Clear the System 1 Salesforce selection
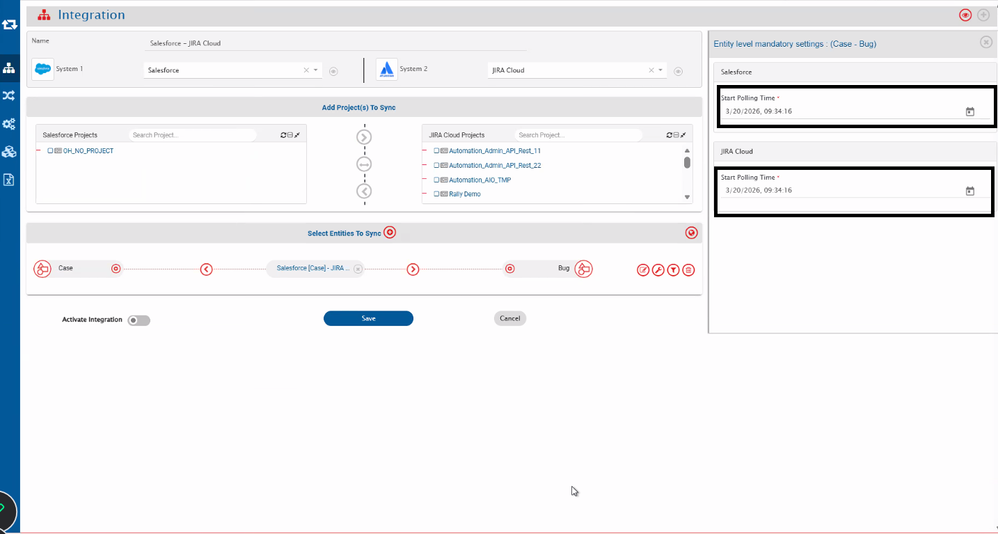998x534 pixels. tap(306, 70)
